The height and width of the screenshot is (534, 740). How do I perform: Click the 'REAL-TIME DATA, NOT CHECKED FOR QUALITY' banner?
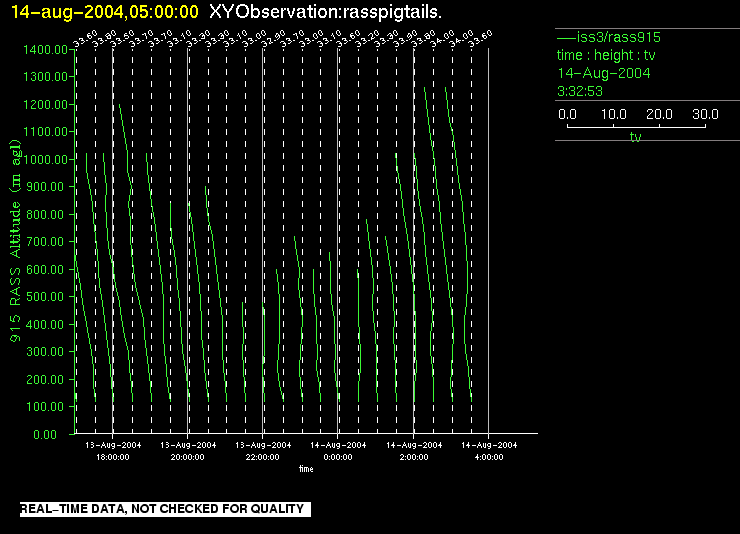click(162, 510)
